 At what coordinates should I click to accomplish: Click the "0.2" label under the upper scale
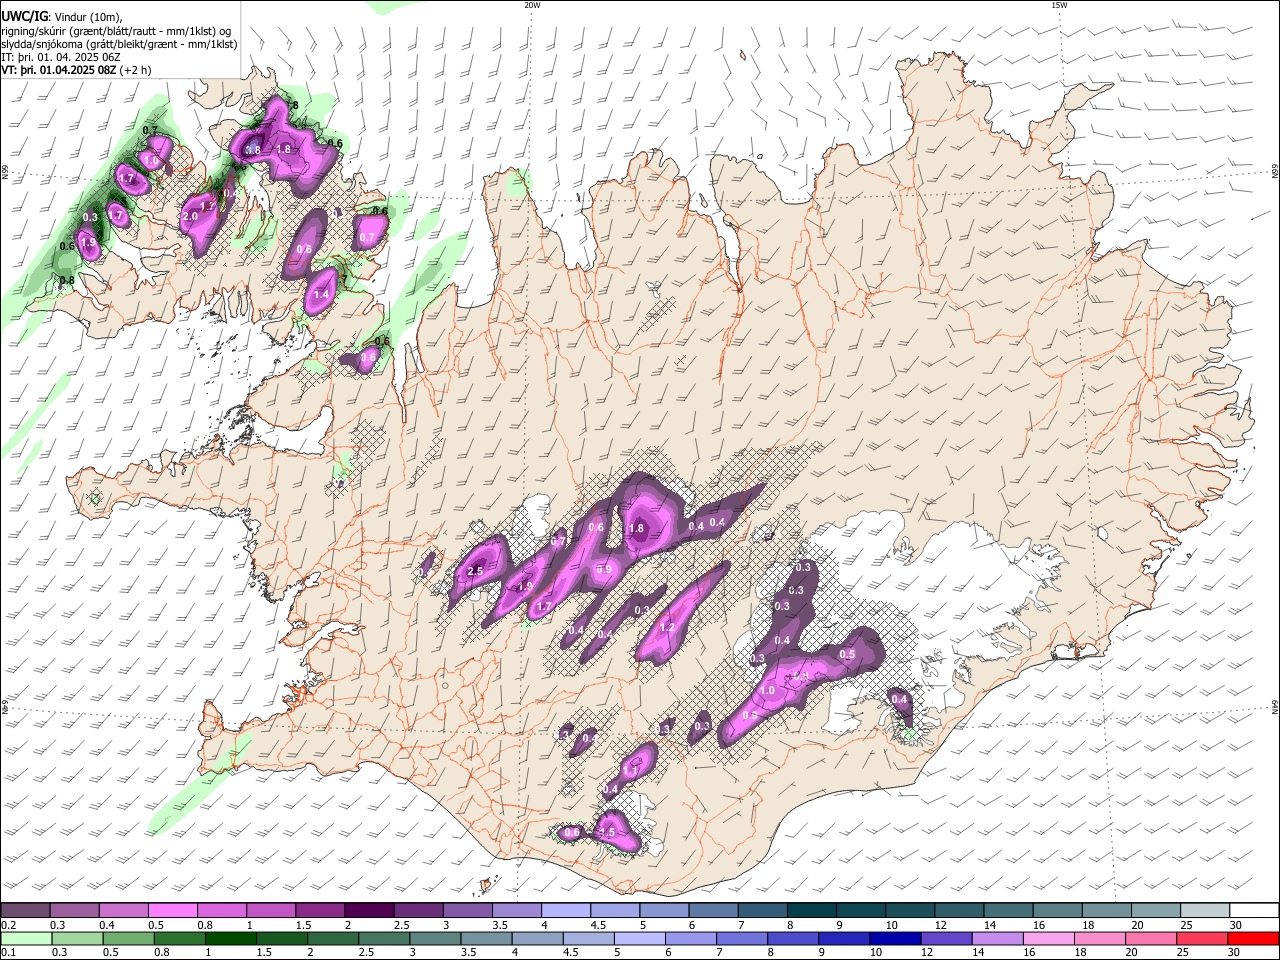coord(9,925)
